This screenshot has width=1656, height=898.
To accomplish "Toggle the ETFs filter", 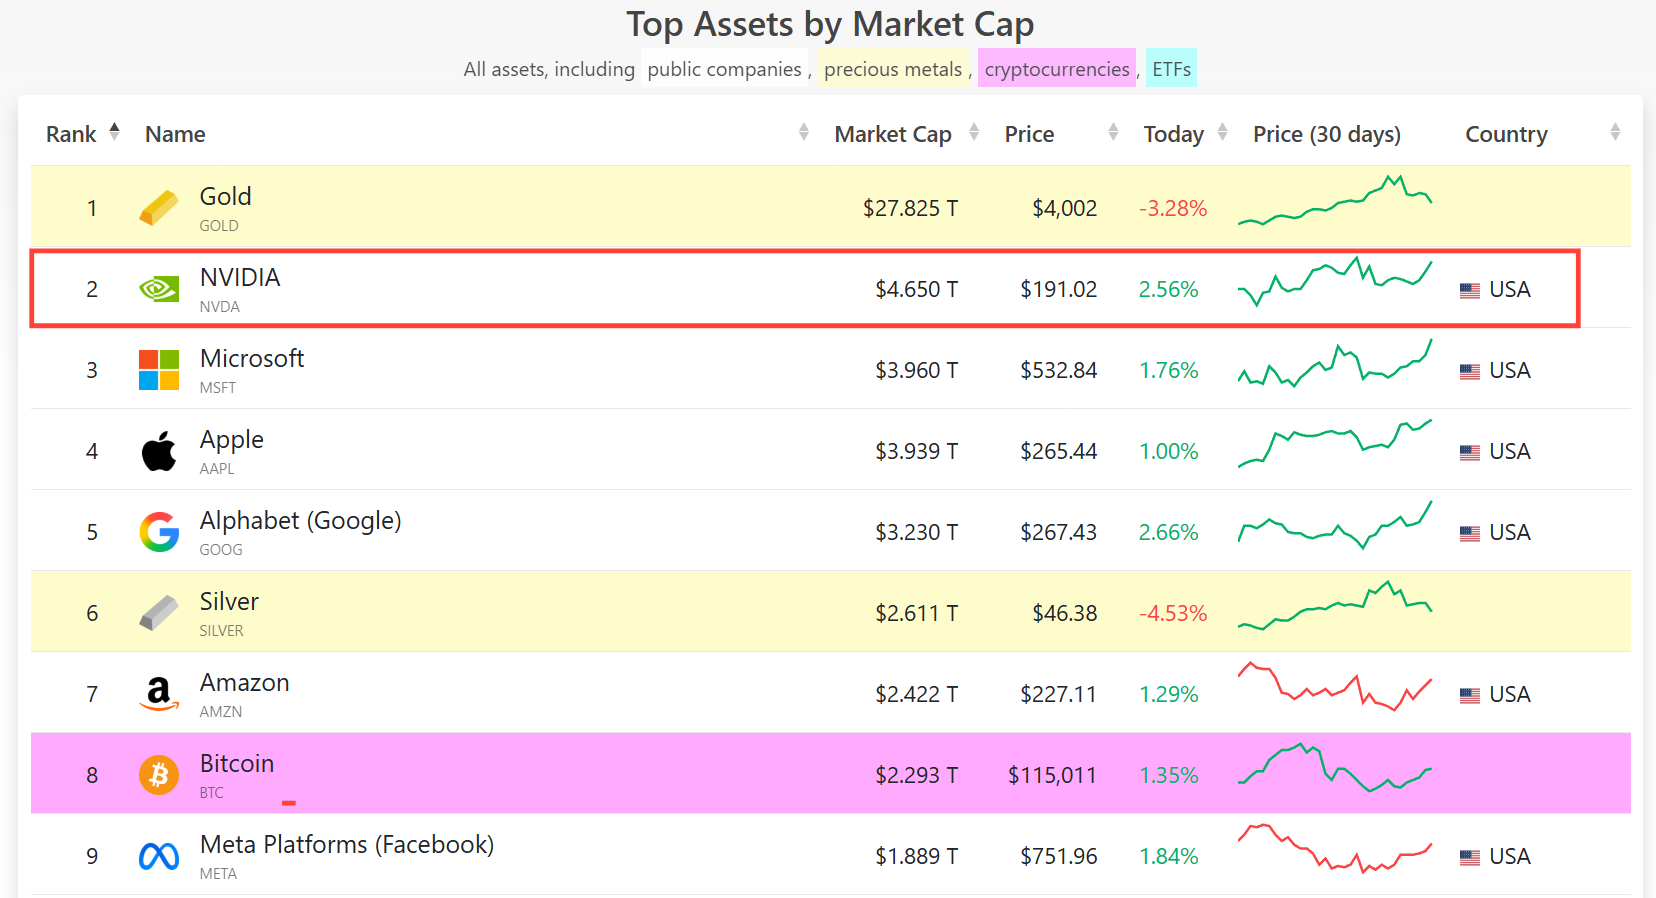I will click(1171, 69).
